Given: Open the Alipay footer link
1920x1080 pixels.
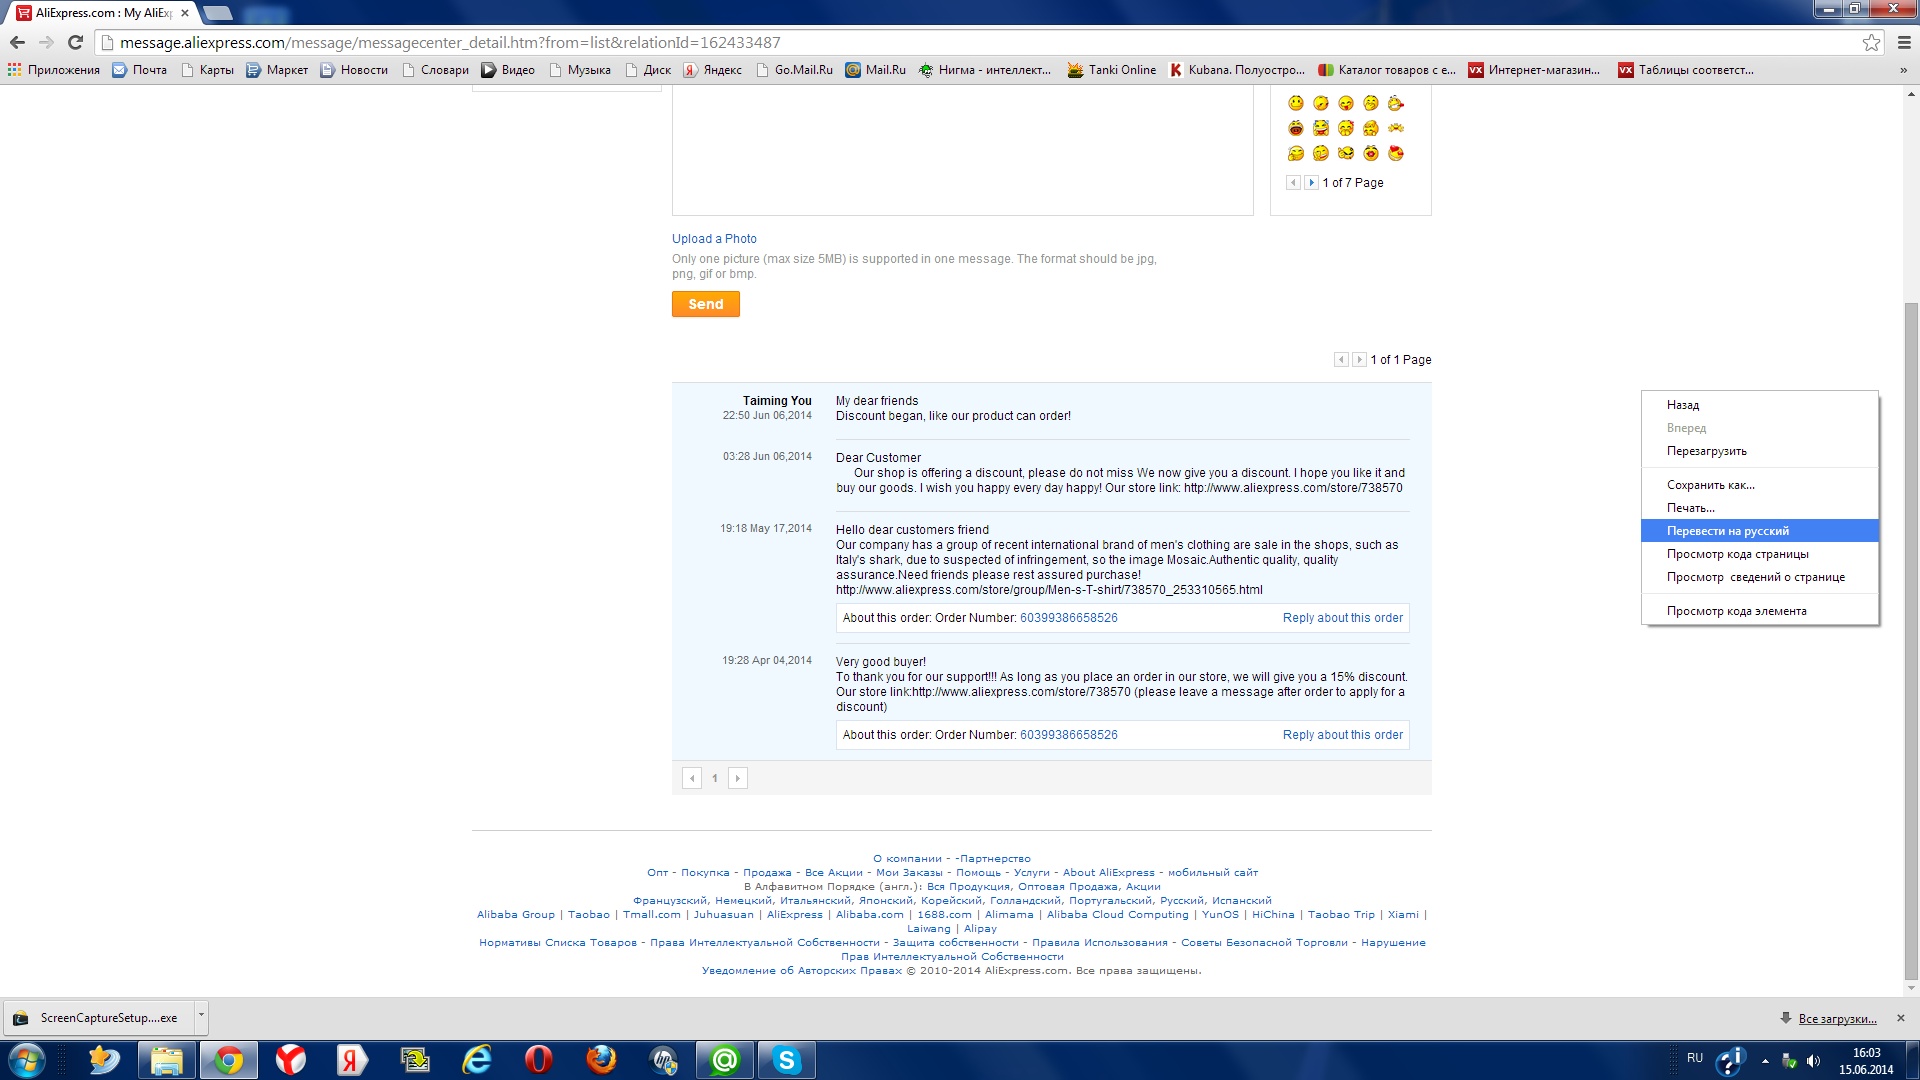Looking at the screenshot, I should point(980,929).
